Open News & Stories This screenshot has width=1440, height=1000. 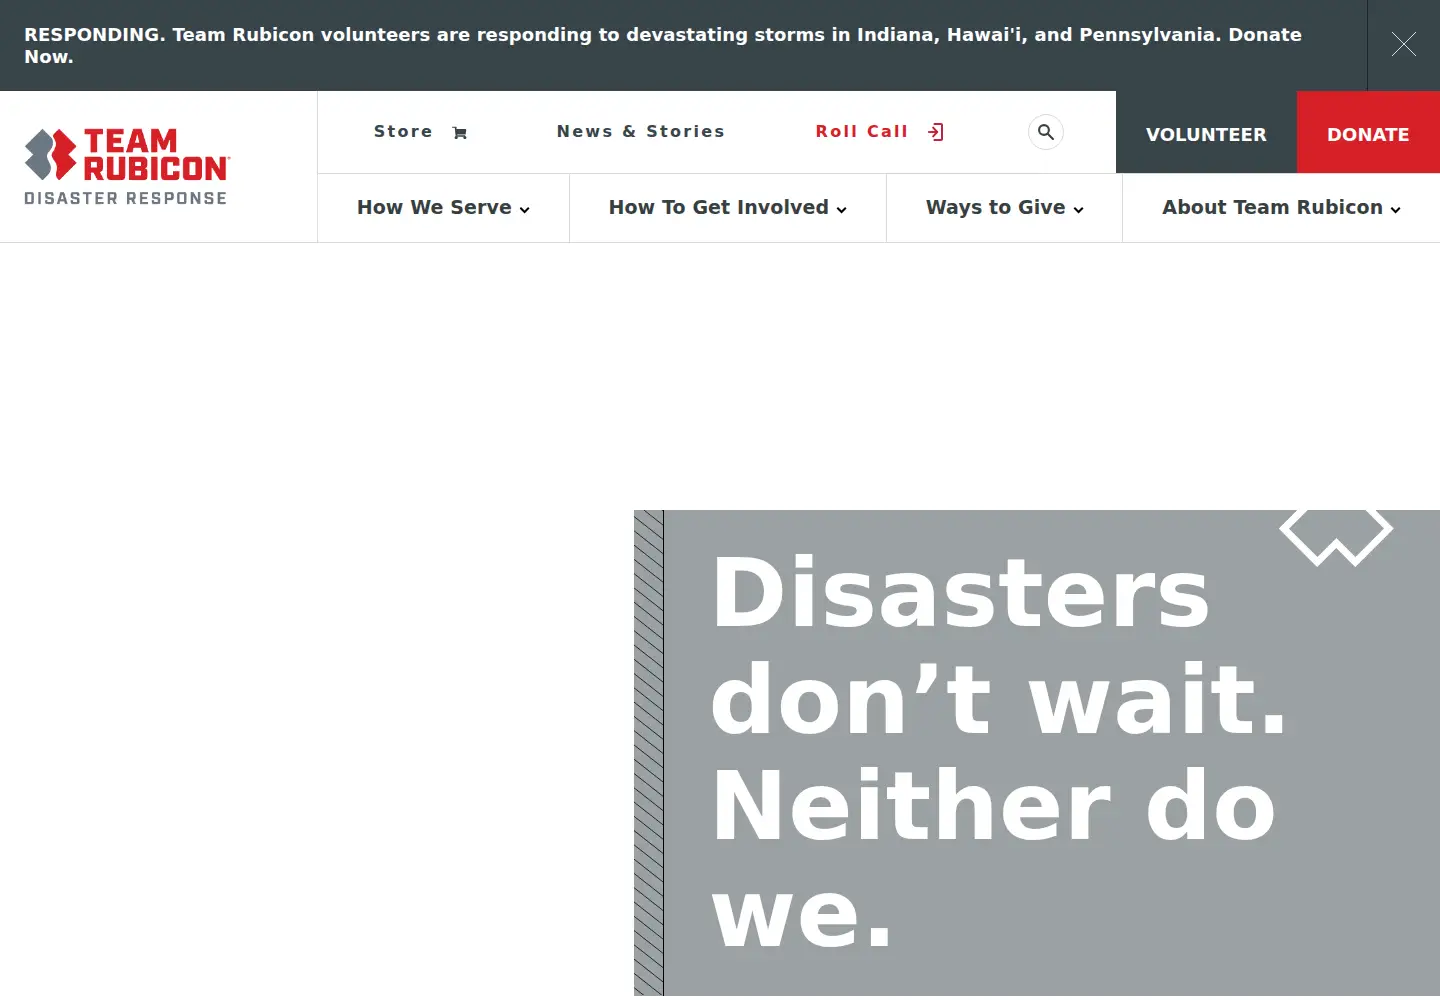[641, 132]
